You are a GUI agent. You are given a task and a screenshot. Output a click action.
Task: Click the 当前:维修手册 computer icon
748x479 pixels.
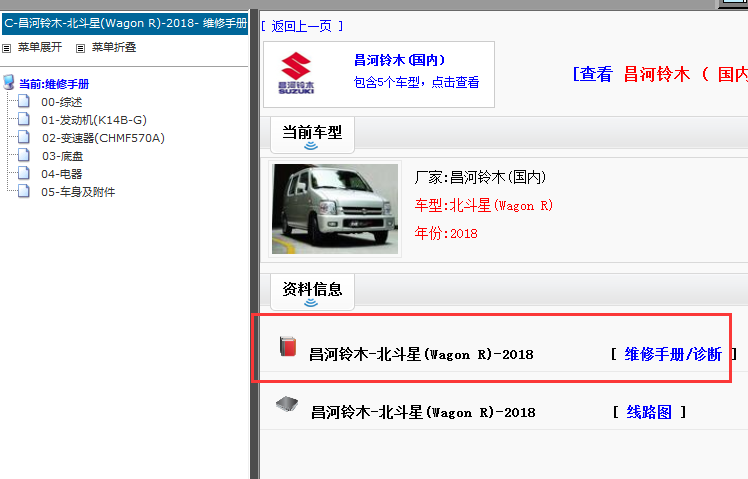pos(9,83)
